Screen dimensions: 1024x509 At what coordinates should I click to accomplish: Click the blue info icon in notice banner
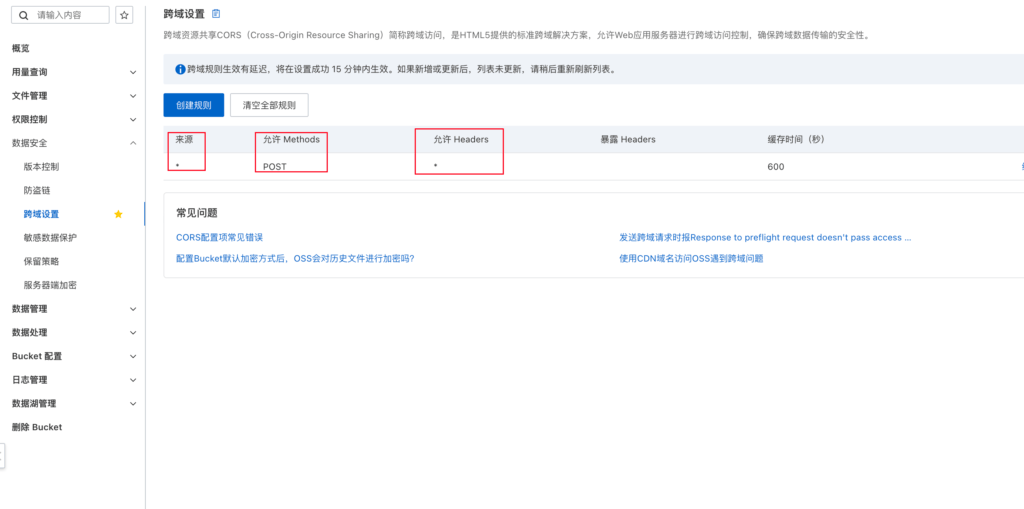tap(180, 70)
